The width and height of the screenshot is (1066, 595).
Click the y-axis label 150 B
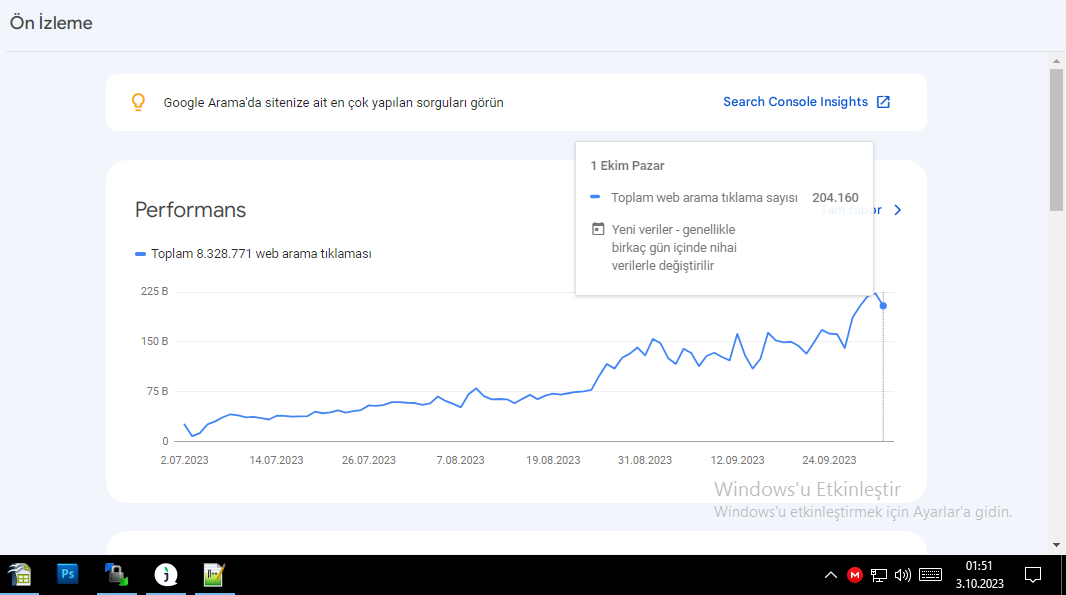(x=154, y=341)
